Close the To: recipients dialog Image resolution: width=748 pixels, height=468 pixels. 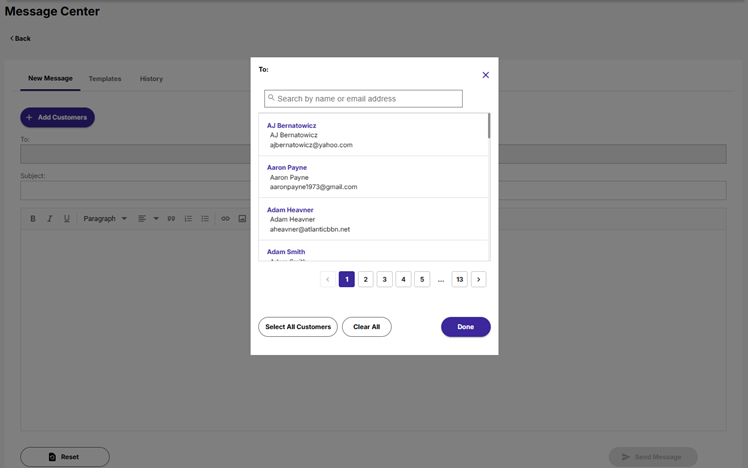(486, 75)
